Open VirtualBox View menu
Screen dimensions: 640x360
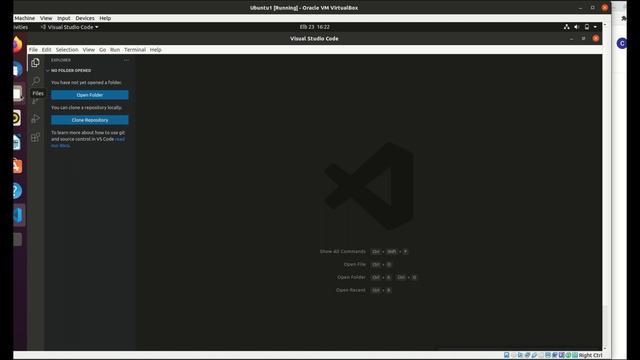click(x=46, y=18)
